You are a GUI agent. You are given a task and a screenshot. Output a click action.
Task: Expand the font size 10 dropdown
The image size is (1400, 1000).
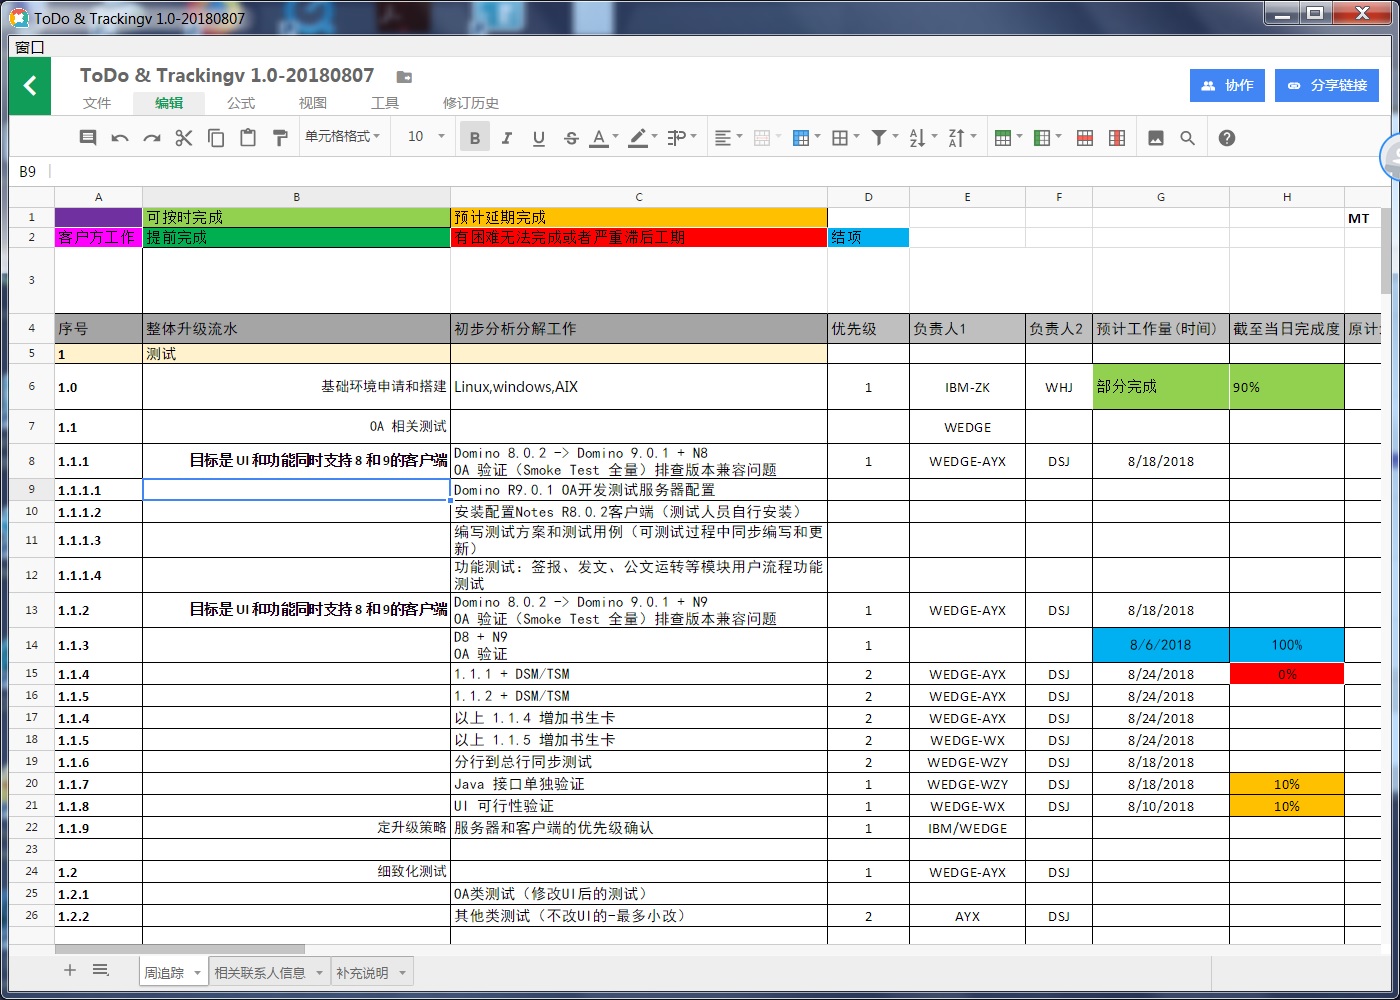(x=426, y=137)
